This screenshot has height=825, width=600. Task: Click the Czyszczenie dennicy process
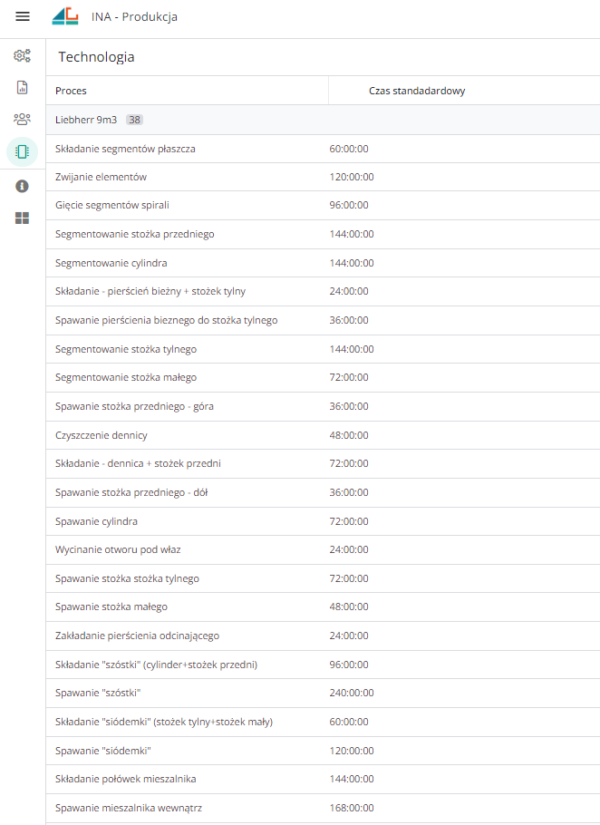point(102,436)
